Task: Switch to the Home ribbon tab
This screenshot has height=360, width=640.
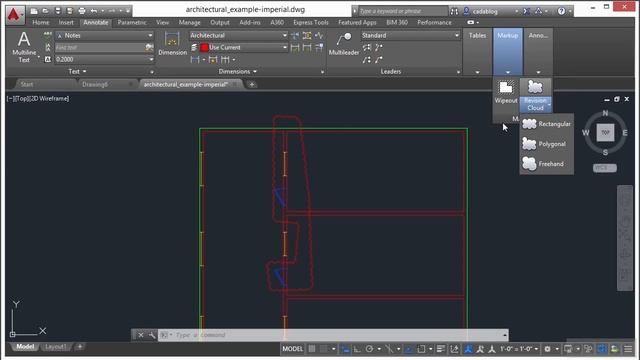Action: coord(40,22)
